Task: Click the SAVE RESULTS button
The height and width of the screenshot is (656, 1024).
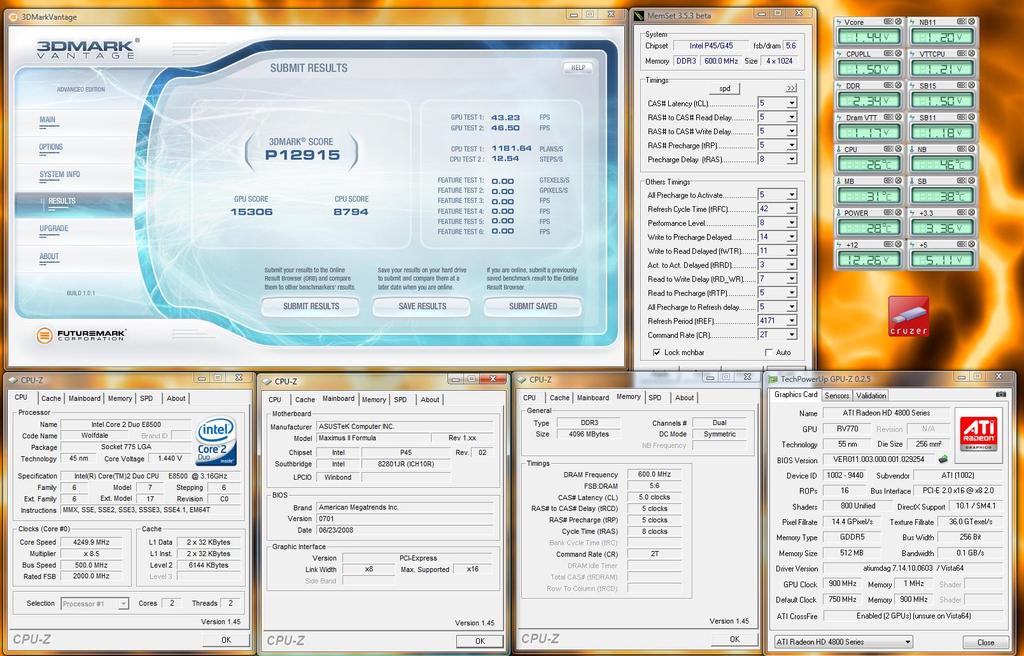Action: pyautogui.click(x=422, y=306)
